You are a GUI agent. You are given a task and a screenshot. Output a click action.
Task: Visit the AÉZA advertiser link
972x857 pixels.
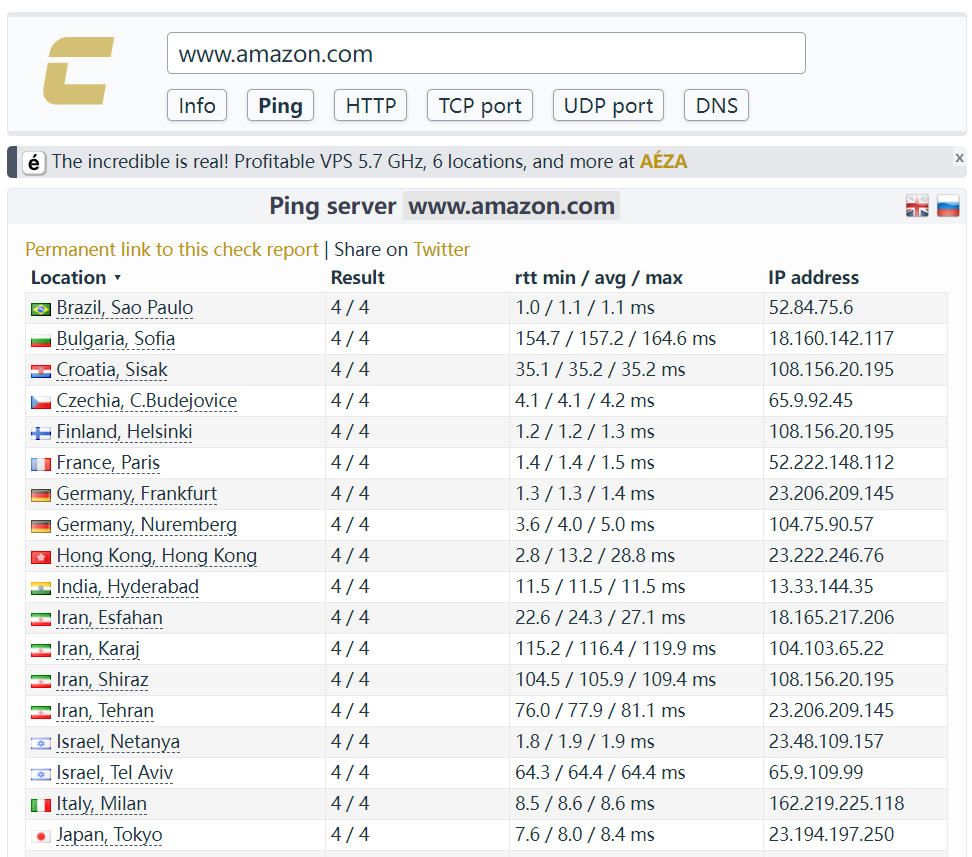pos(663,162)
